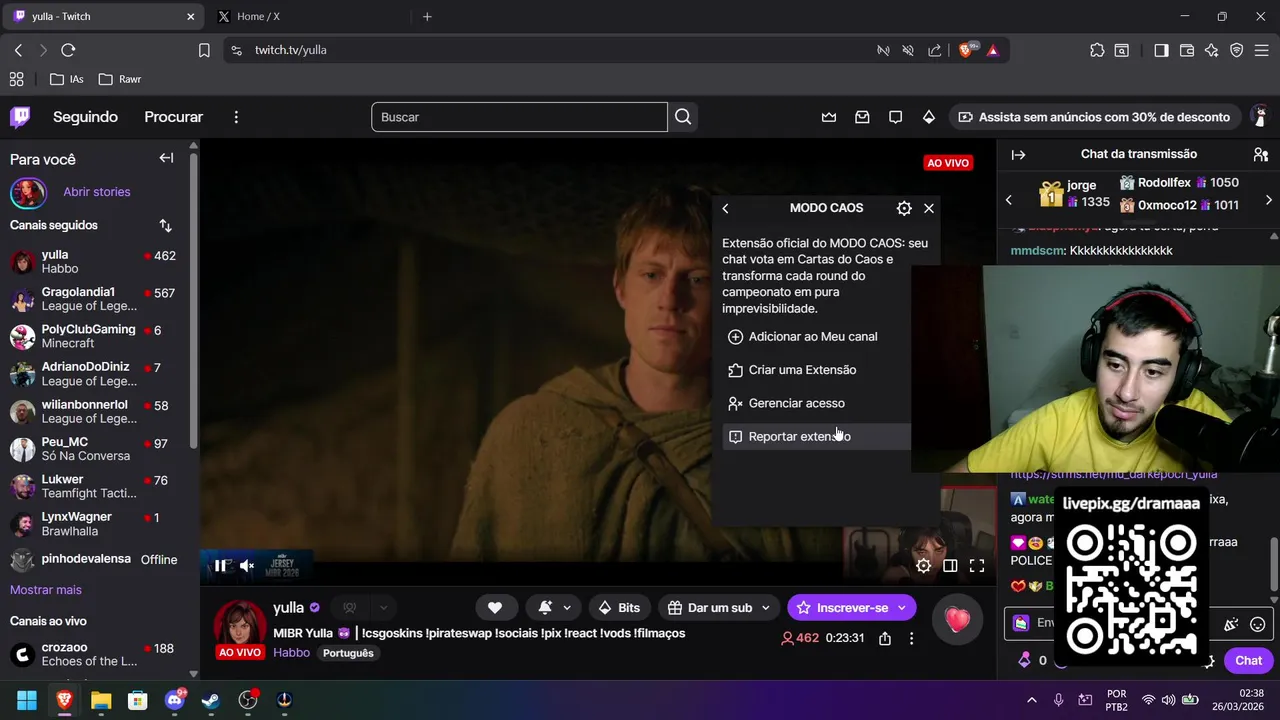The image size is (1280, 720).
Task: Open the three-dot menu beside Procurar
Action: tap(236, 117)
